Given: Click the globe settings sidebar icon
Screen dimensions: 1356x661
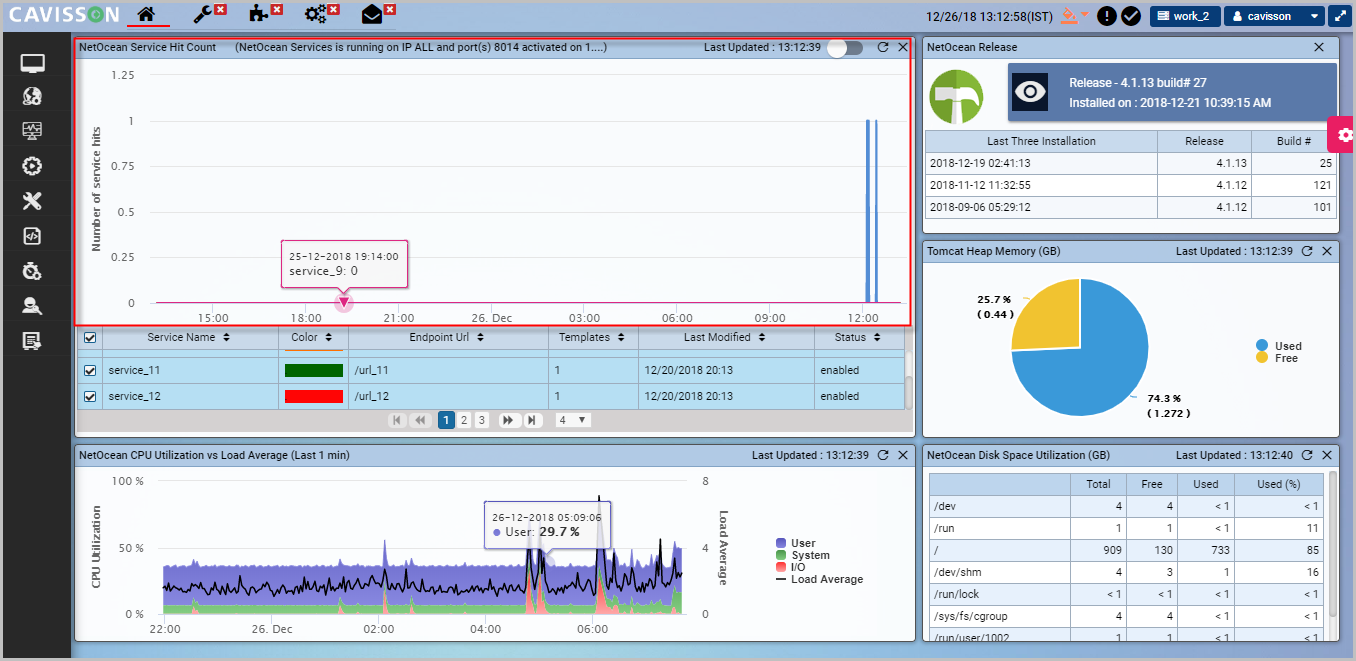Looking at the screenshot, I should (x=33, y=97).
